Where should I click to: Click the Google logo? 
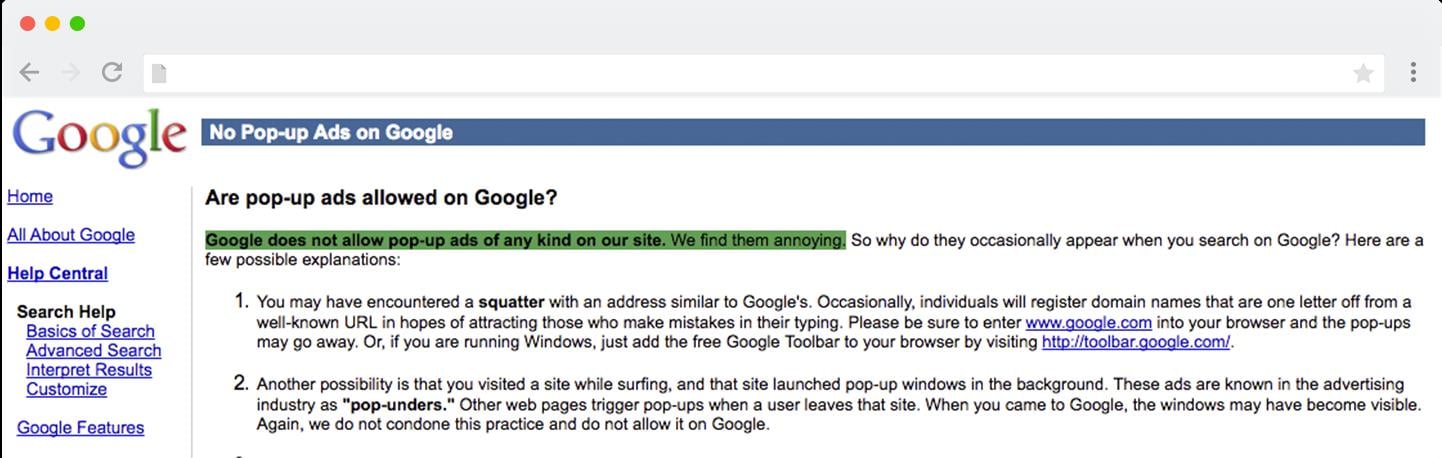point(99,137)
